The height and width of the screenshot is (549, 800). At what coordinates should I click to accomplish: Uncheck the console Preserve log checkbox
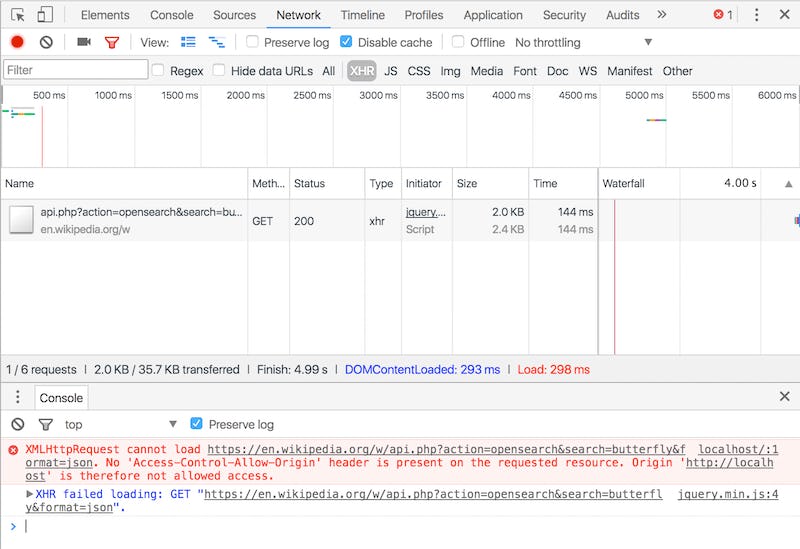point(196,423)
